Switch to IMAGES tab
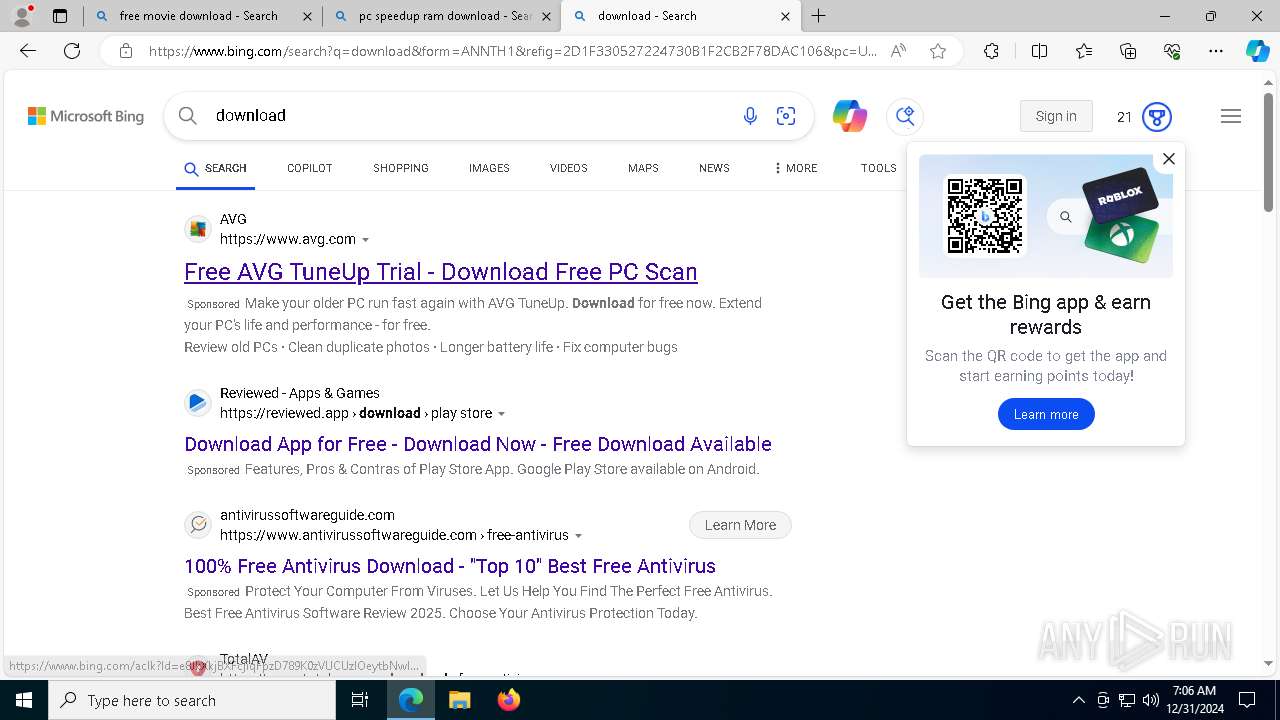 [489, 168]
